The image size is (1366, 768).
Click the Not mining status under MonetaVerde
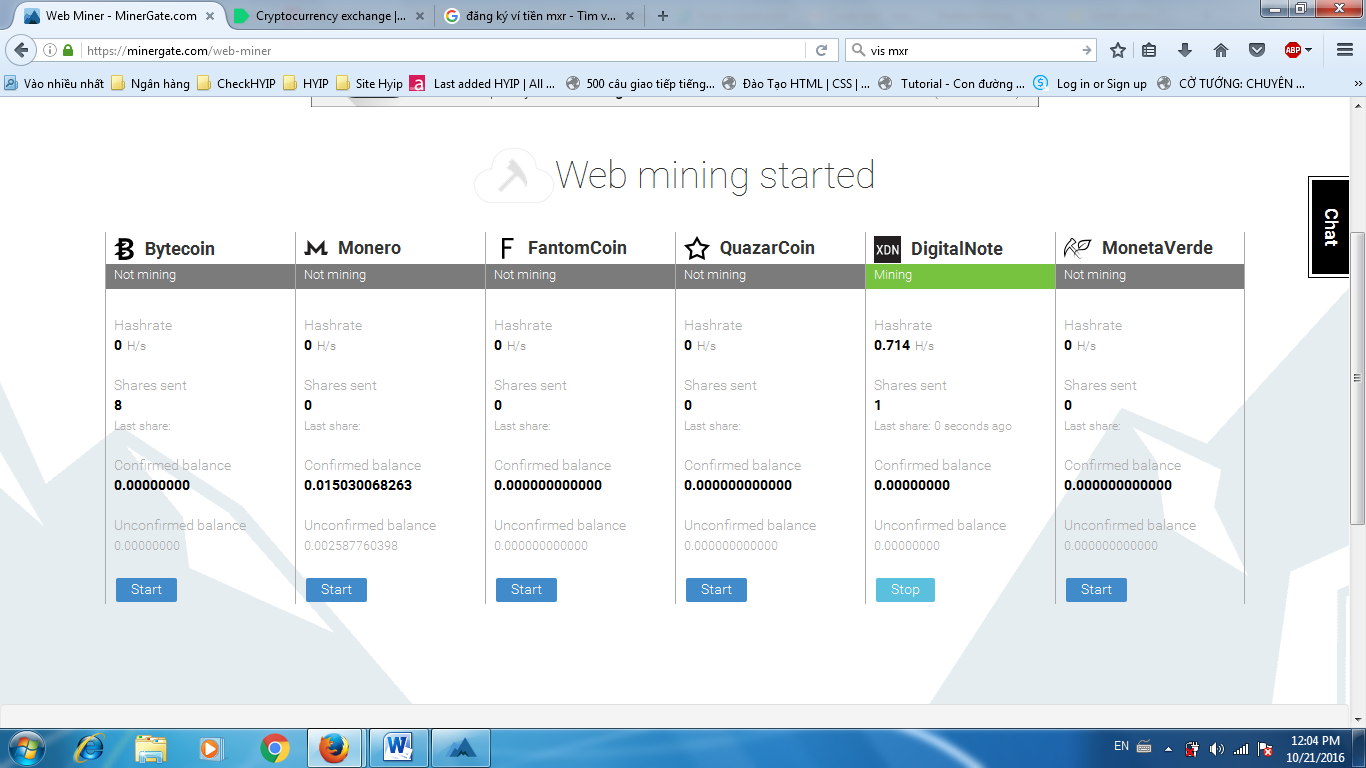[1150, 276]
